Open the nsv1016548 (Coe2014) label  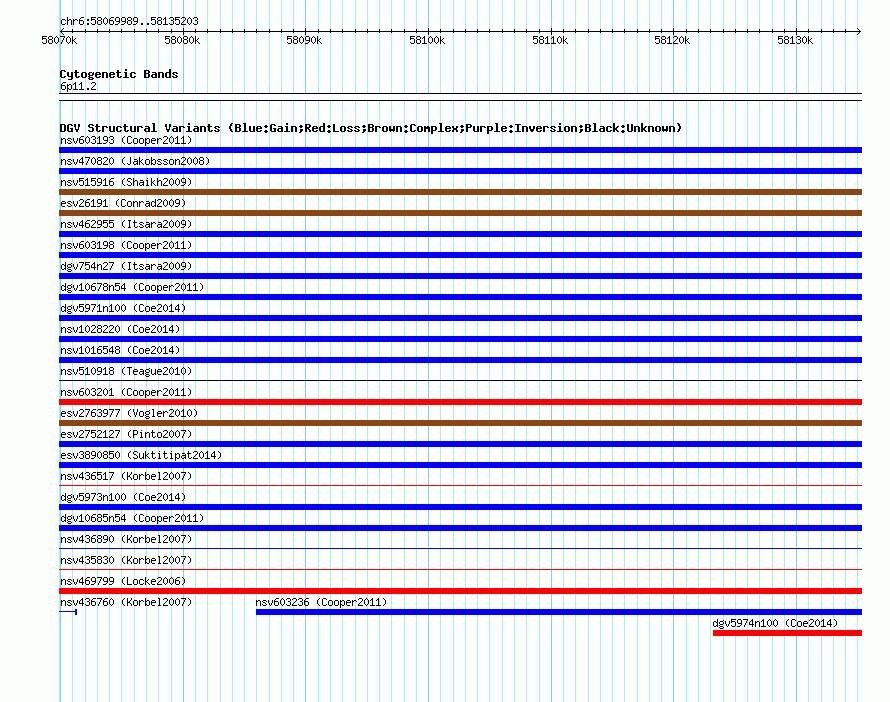point(120,350)
